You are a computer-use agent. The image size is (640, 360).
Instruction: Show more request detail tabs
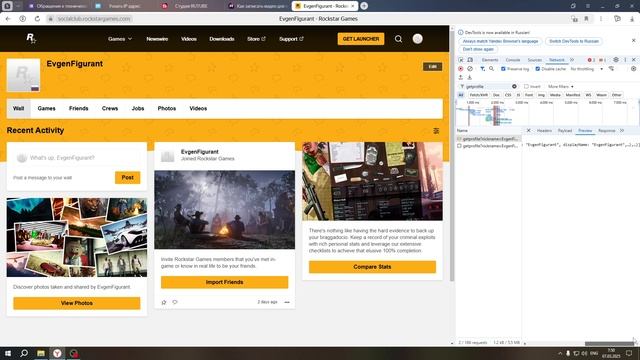622,131
